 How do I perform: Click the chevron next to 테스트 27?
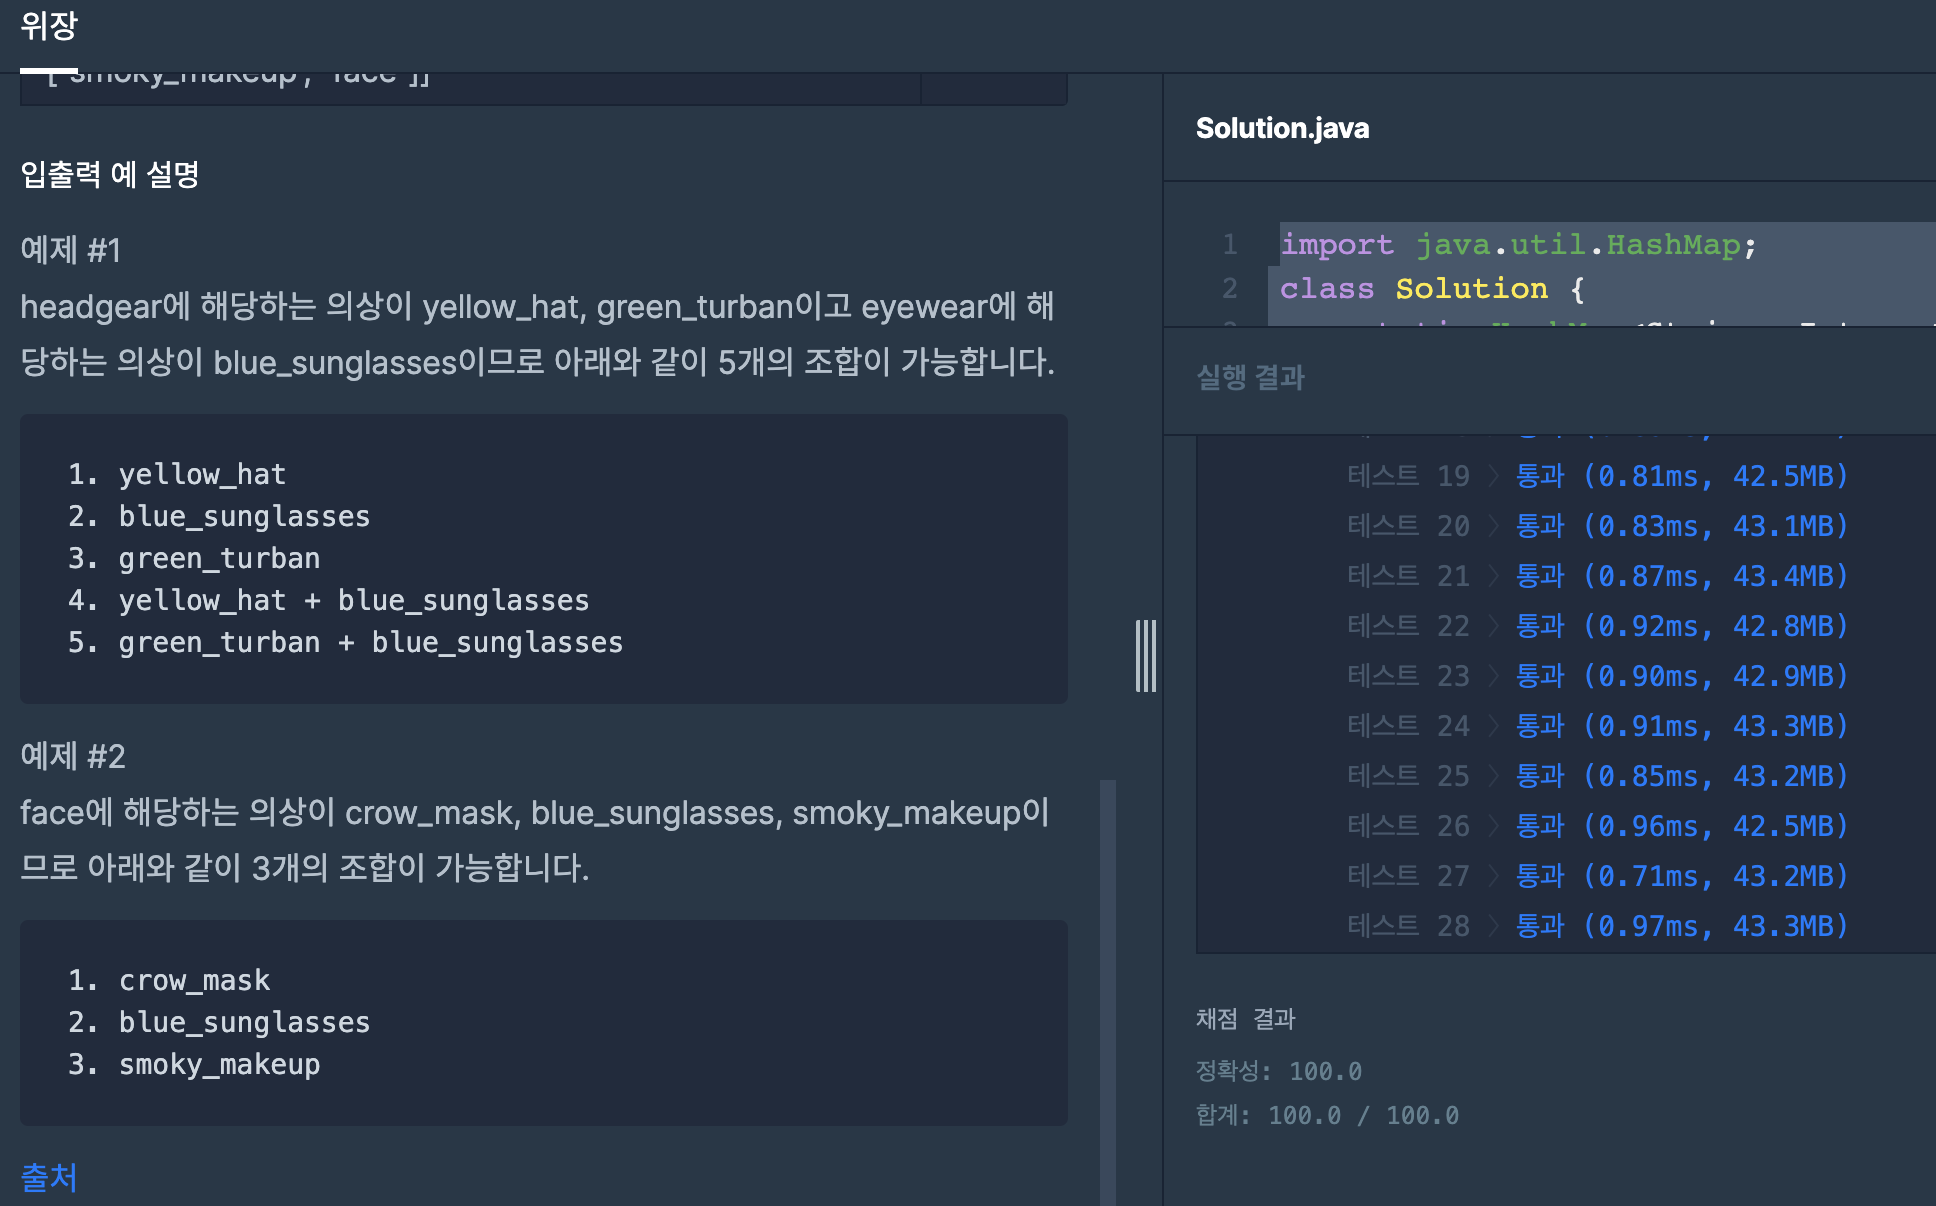coord(1493,876)
